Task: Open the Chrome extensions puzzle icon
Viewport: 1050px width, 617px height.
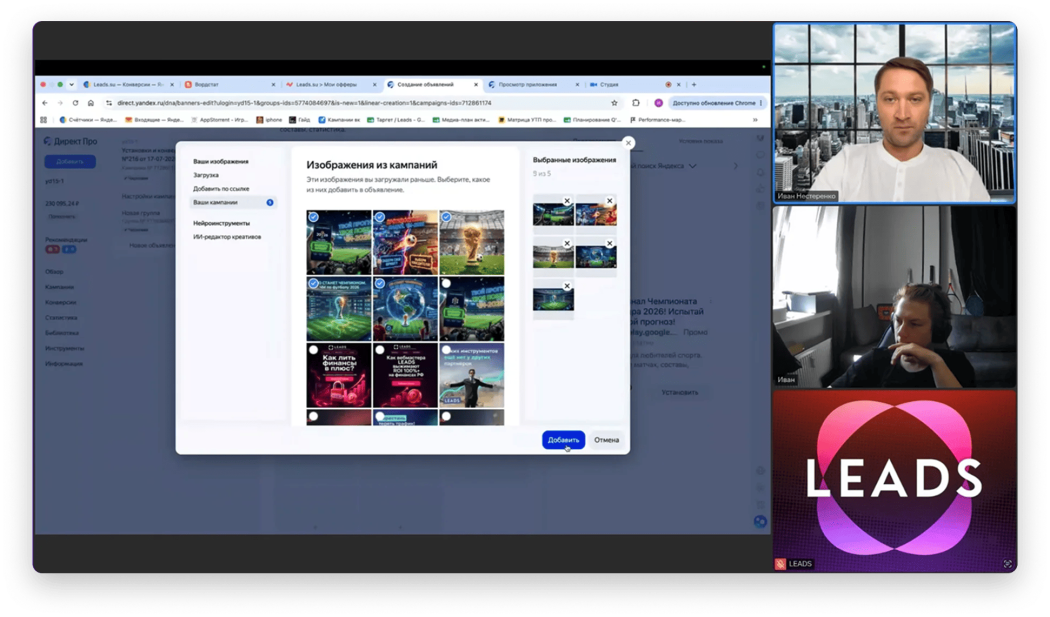Action: (x=636, y=103)
